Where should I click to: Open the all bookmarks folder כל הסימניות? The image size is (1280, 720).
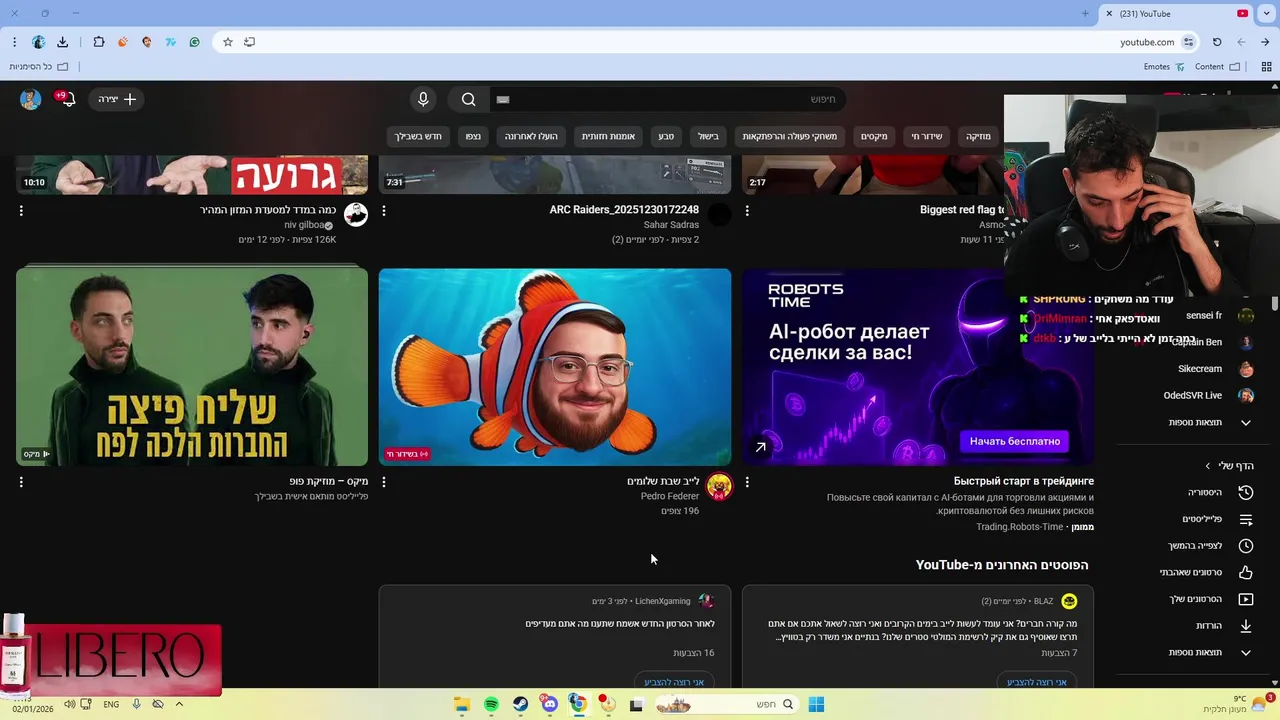pyautogui.click(x=39, y=67)
